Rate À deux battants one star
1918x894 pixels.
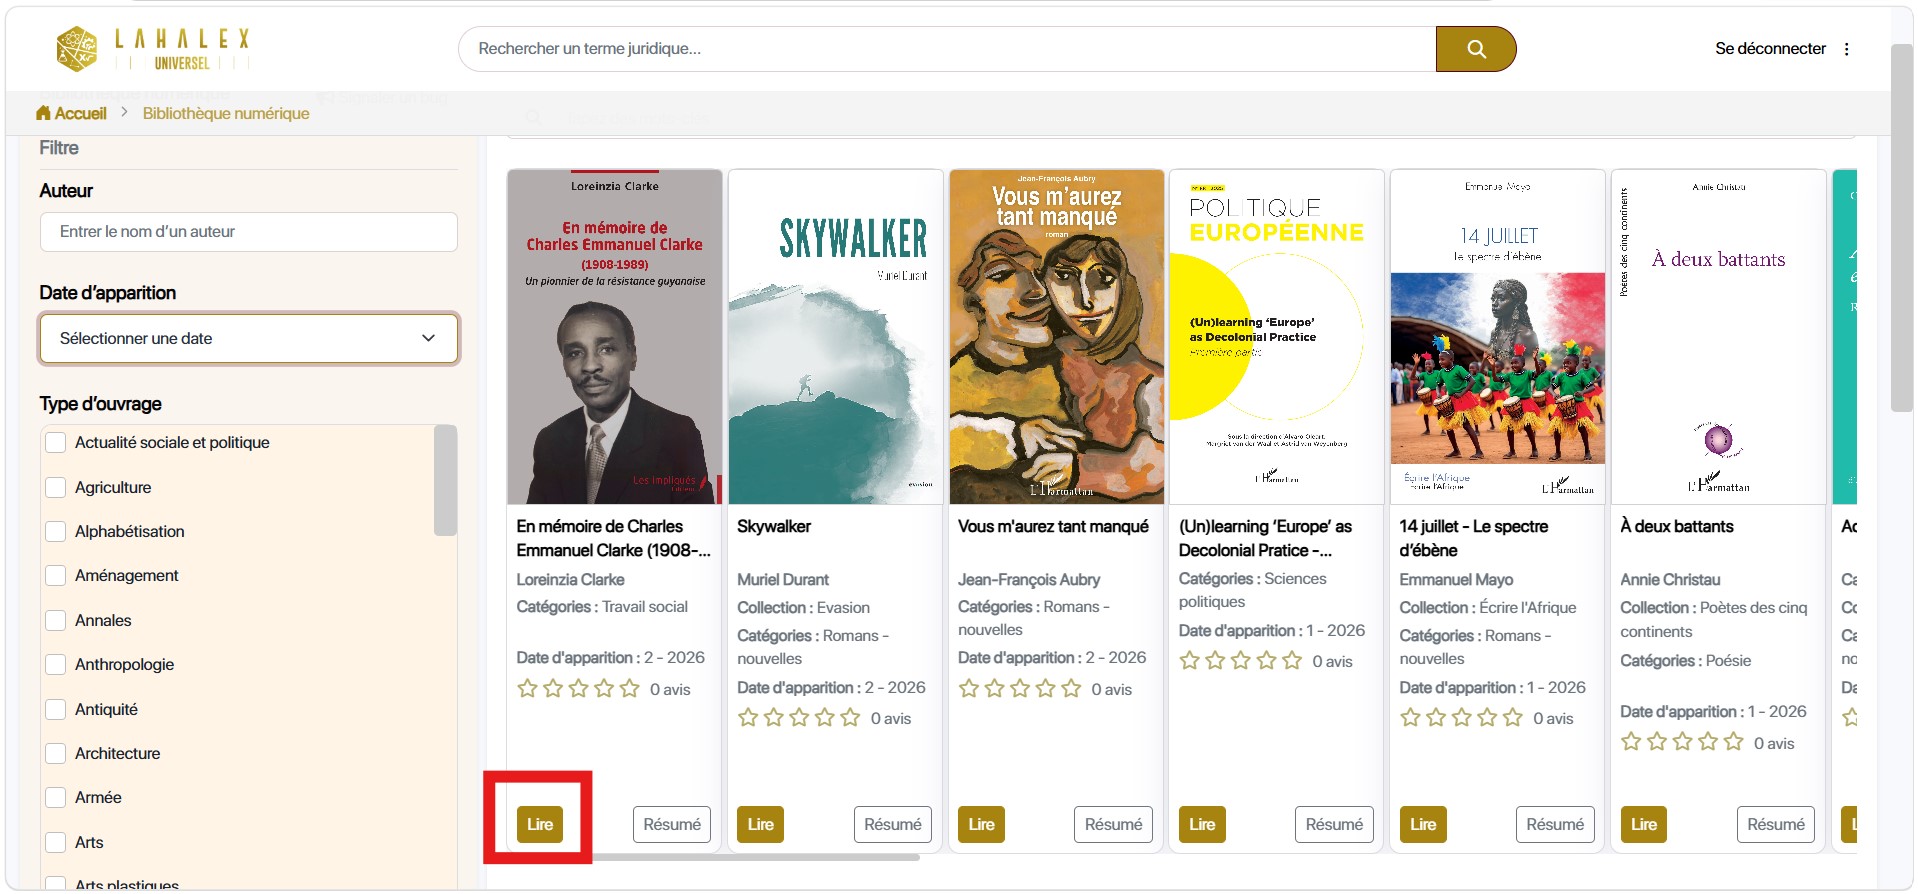click(x=1631, y=742)
